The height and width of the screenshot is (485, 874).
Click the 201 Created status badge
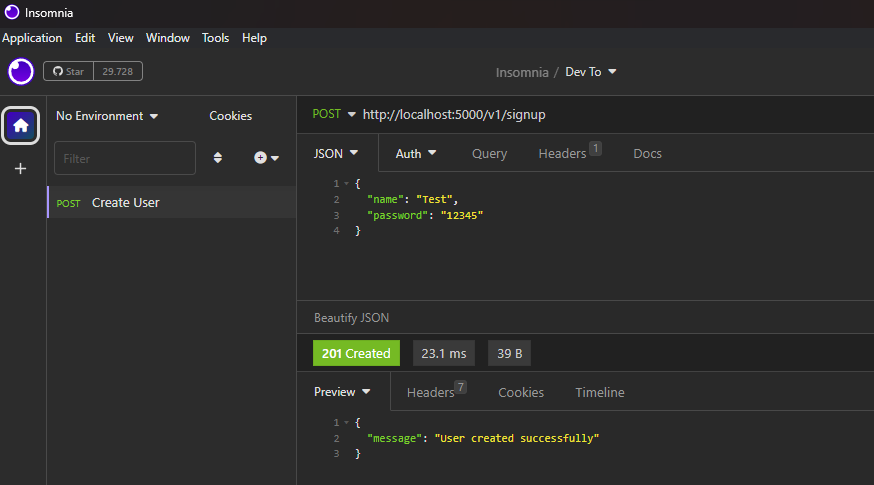point(356,353)
